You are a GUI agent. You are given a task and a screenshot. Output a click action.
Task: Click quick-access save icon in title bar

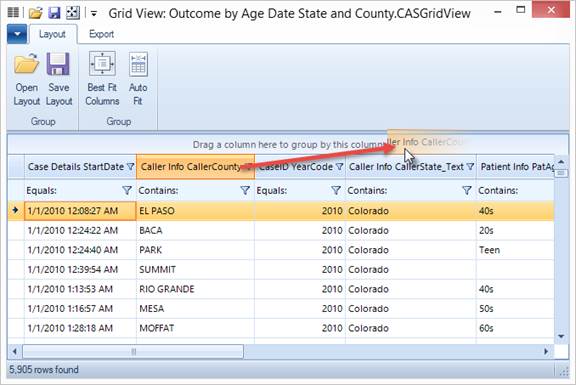(x=54, y=13)
